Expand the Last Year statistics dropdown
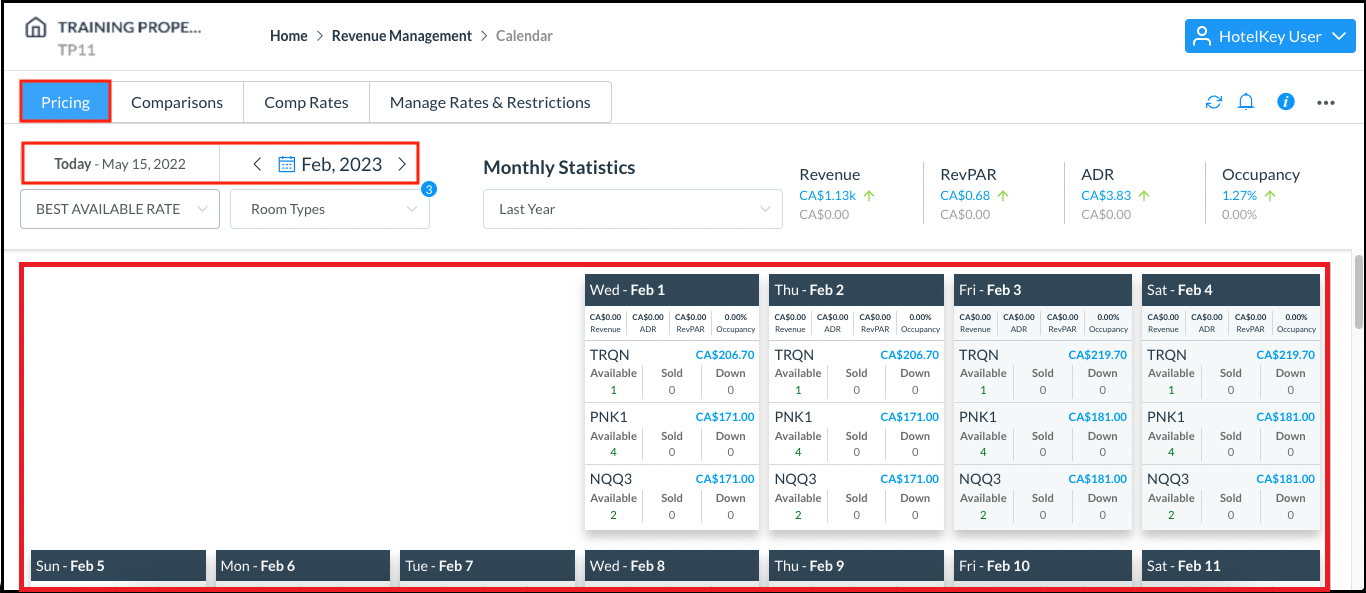The width and height of the screenshot is (1366, 593). click(x=632, y=209)
